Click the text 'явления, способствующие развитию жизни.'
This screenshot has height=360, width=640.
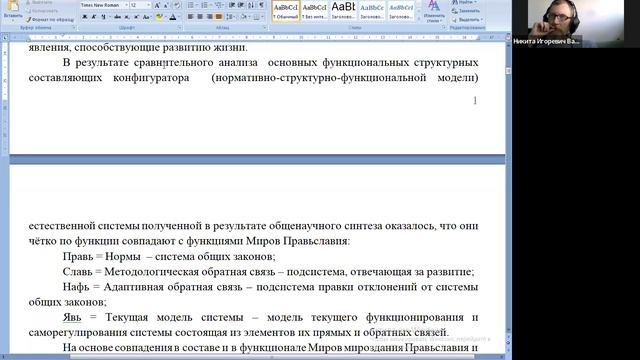tap(138, 47)
